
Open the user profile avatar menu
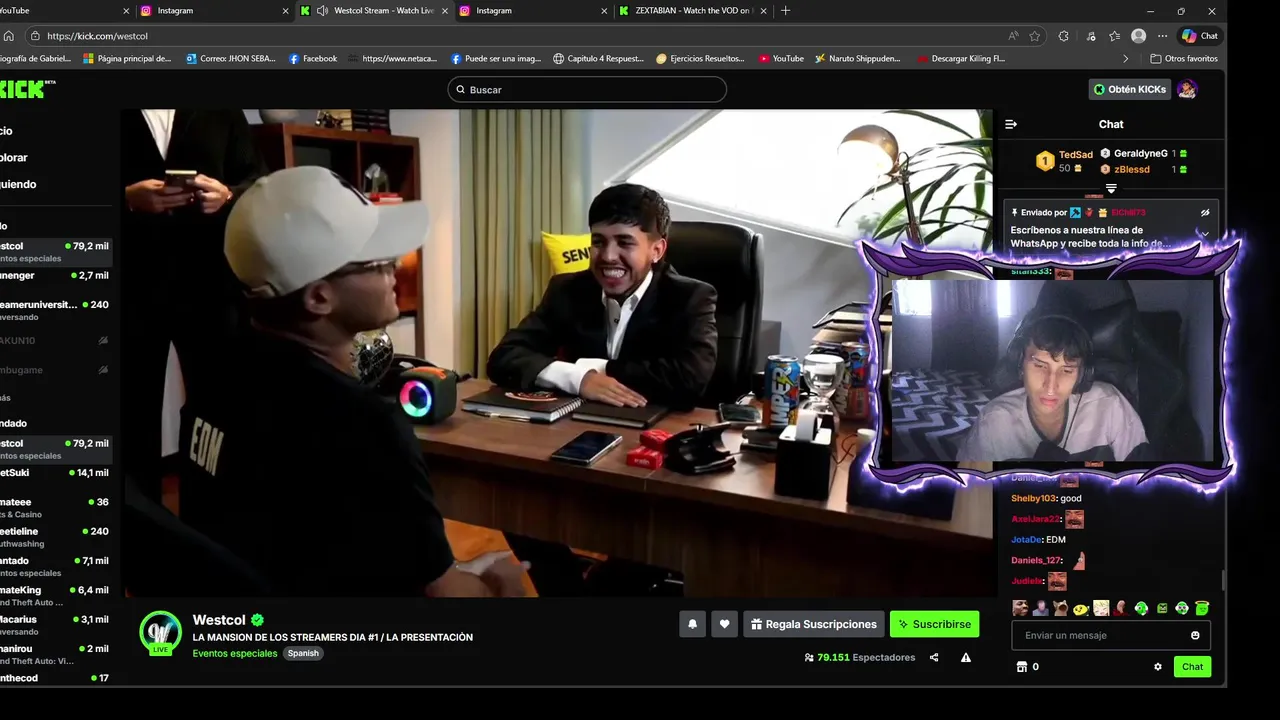click(x=1187, y=89)
